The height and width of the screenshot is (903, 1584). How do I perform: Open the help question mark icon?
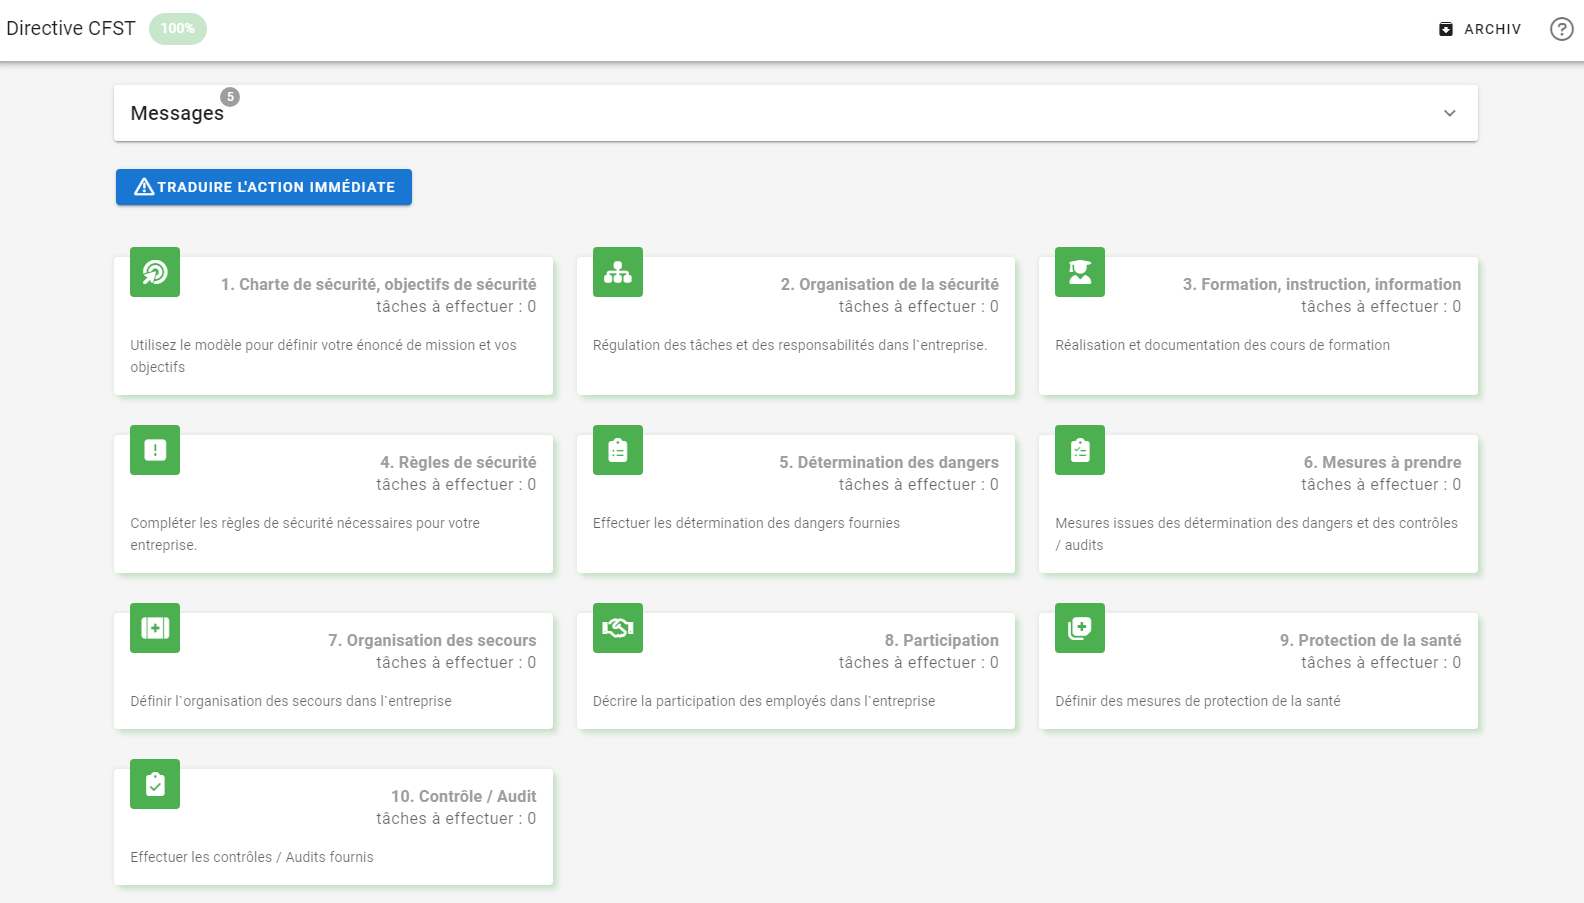1561,29
